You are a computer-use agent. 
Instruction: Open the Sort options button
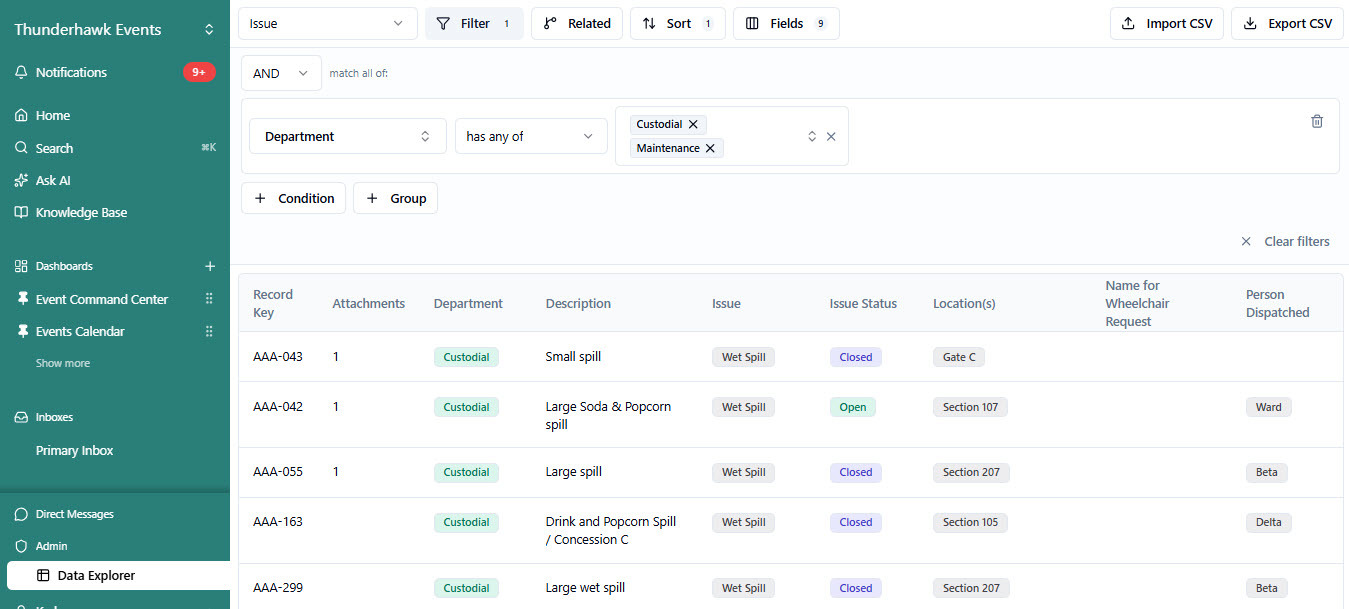[x=678, y=23]
